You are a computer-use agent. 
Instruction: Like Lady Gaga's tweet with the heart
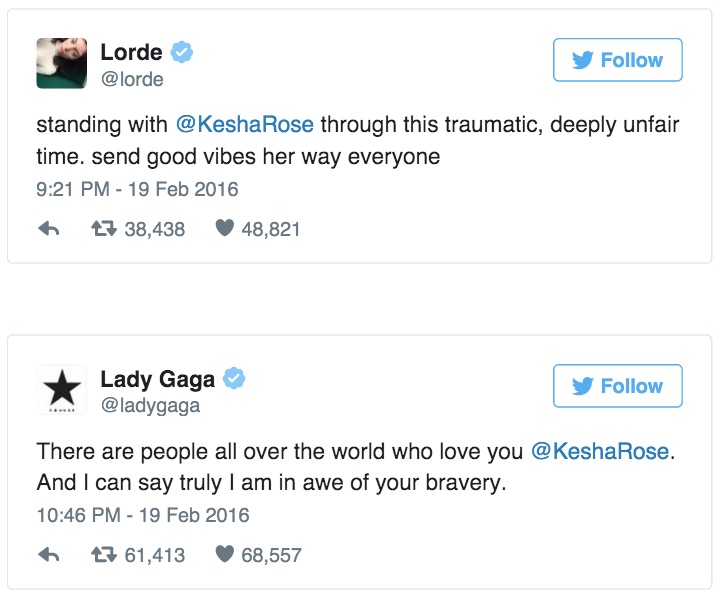click(225, 555)
